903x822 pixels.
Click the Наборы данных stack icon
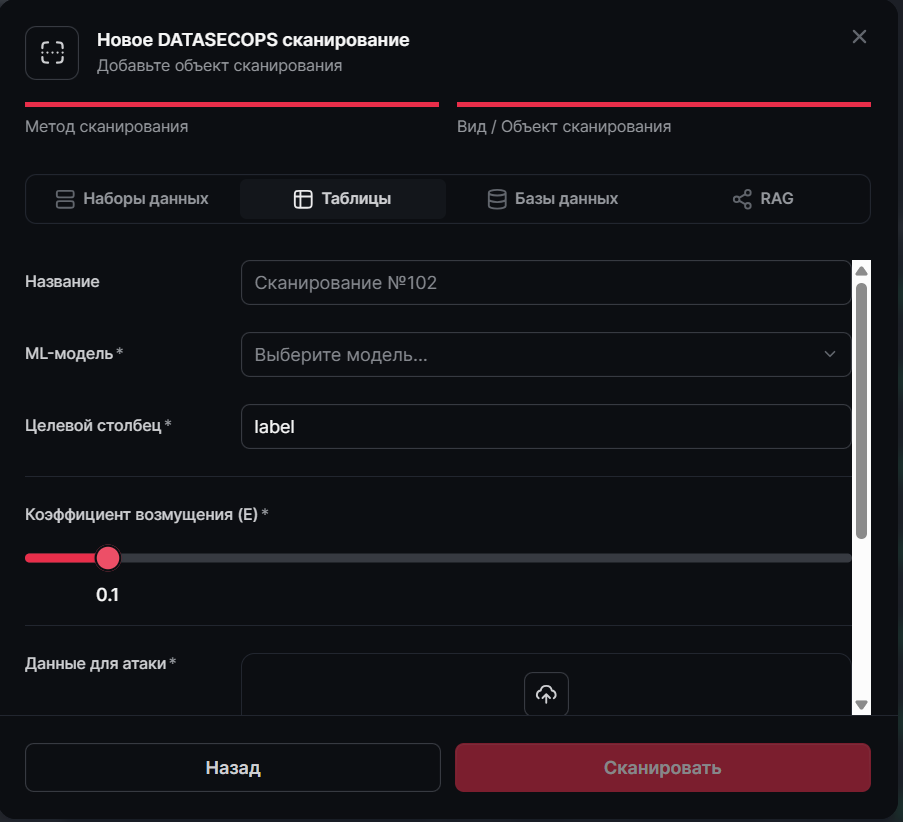pos(65,199)
